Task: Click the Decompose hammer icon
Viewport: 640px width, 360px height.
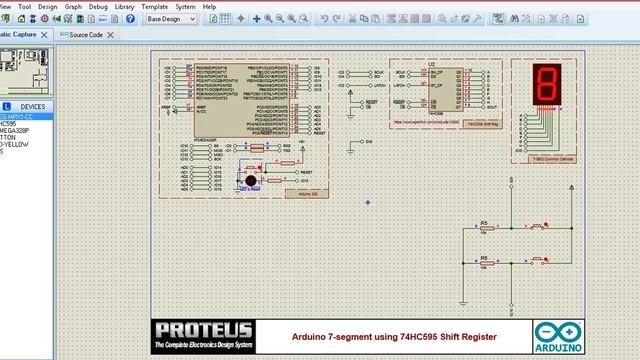Action: (x=477, y=19)
